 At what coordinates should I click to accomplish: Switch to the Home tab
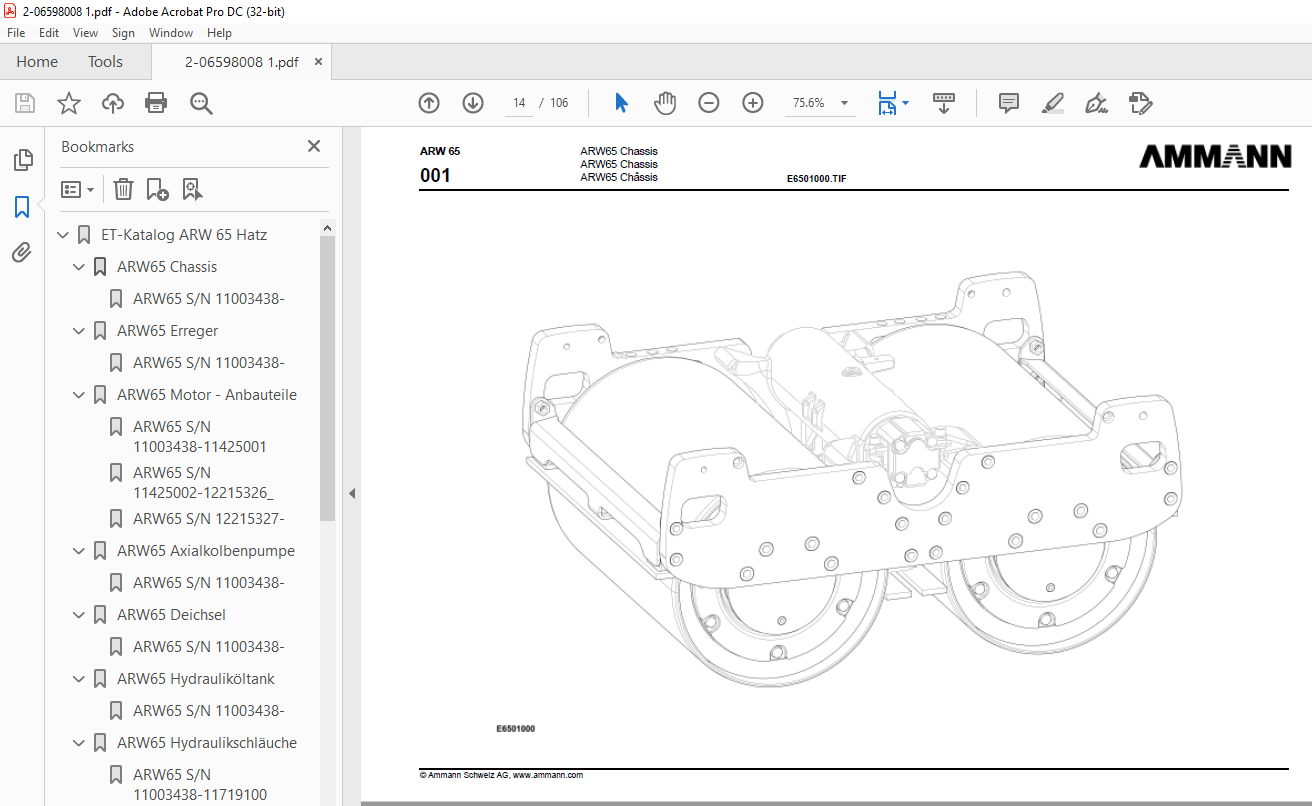[37, 61]
